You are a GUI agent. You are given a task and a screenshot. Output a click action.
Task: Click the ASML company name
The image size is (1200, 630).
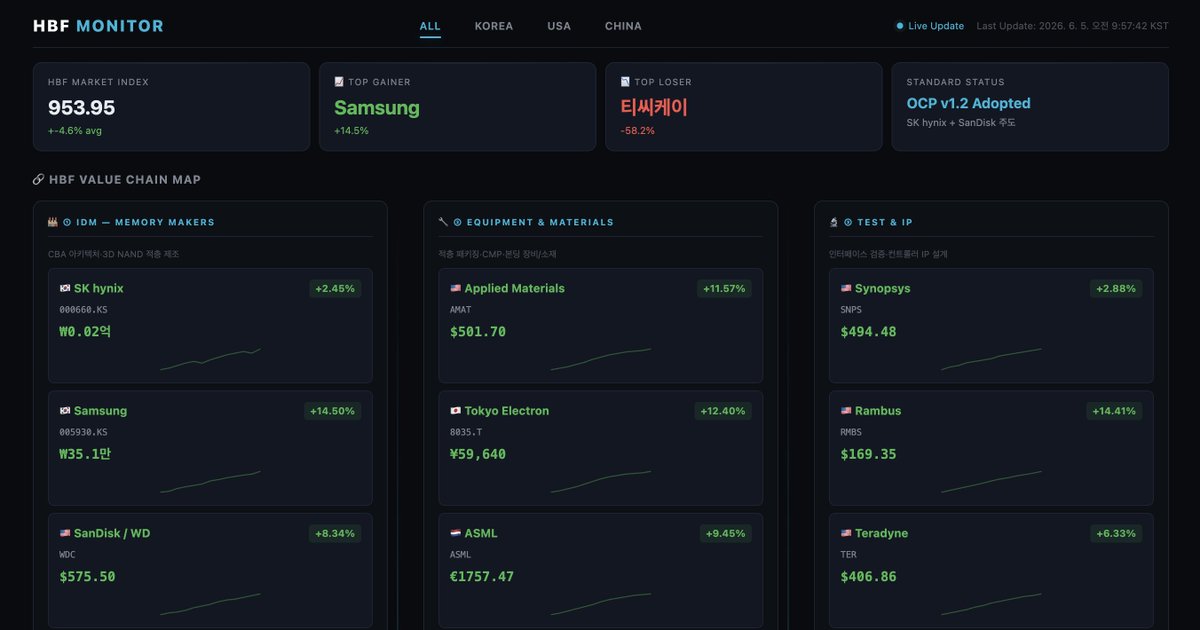(481, 533)
